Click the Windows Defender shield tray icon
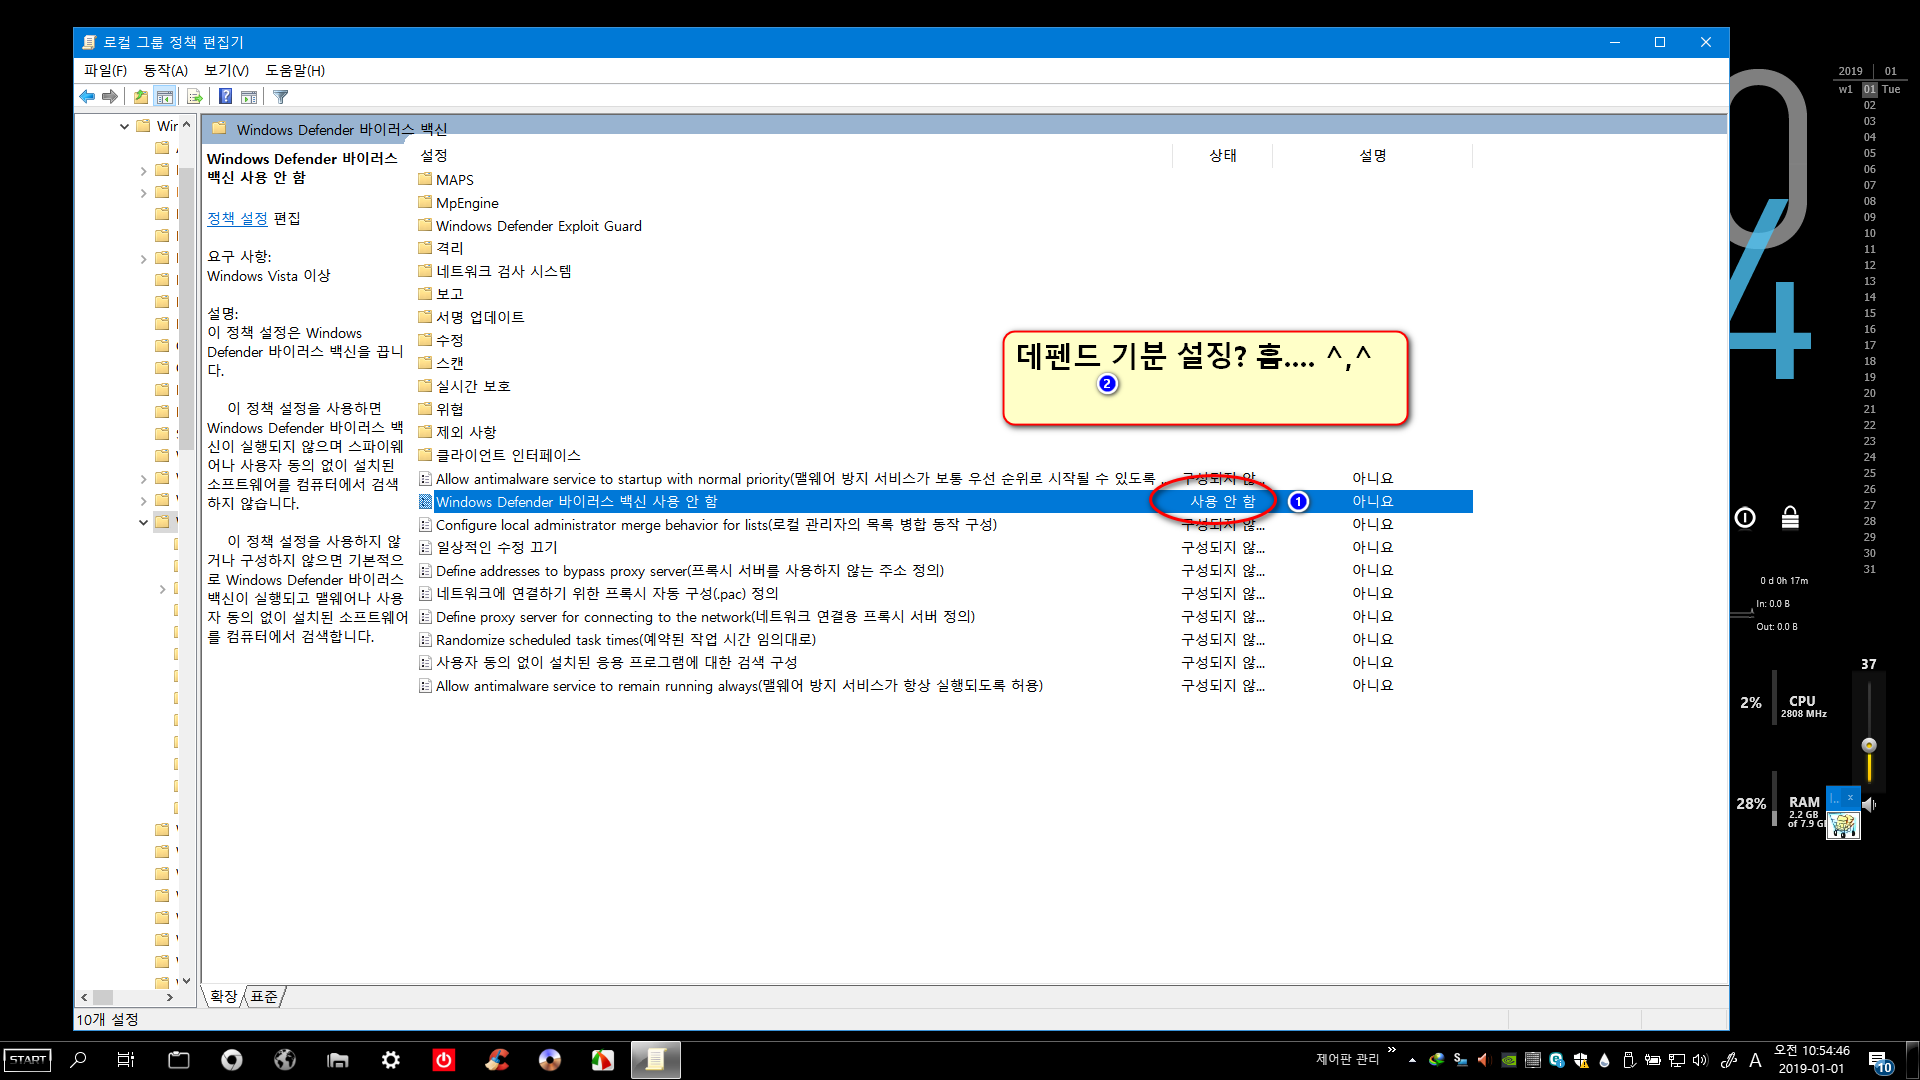This screenshot has height=1080, width=1920. 1581,1060
